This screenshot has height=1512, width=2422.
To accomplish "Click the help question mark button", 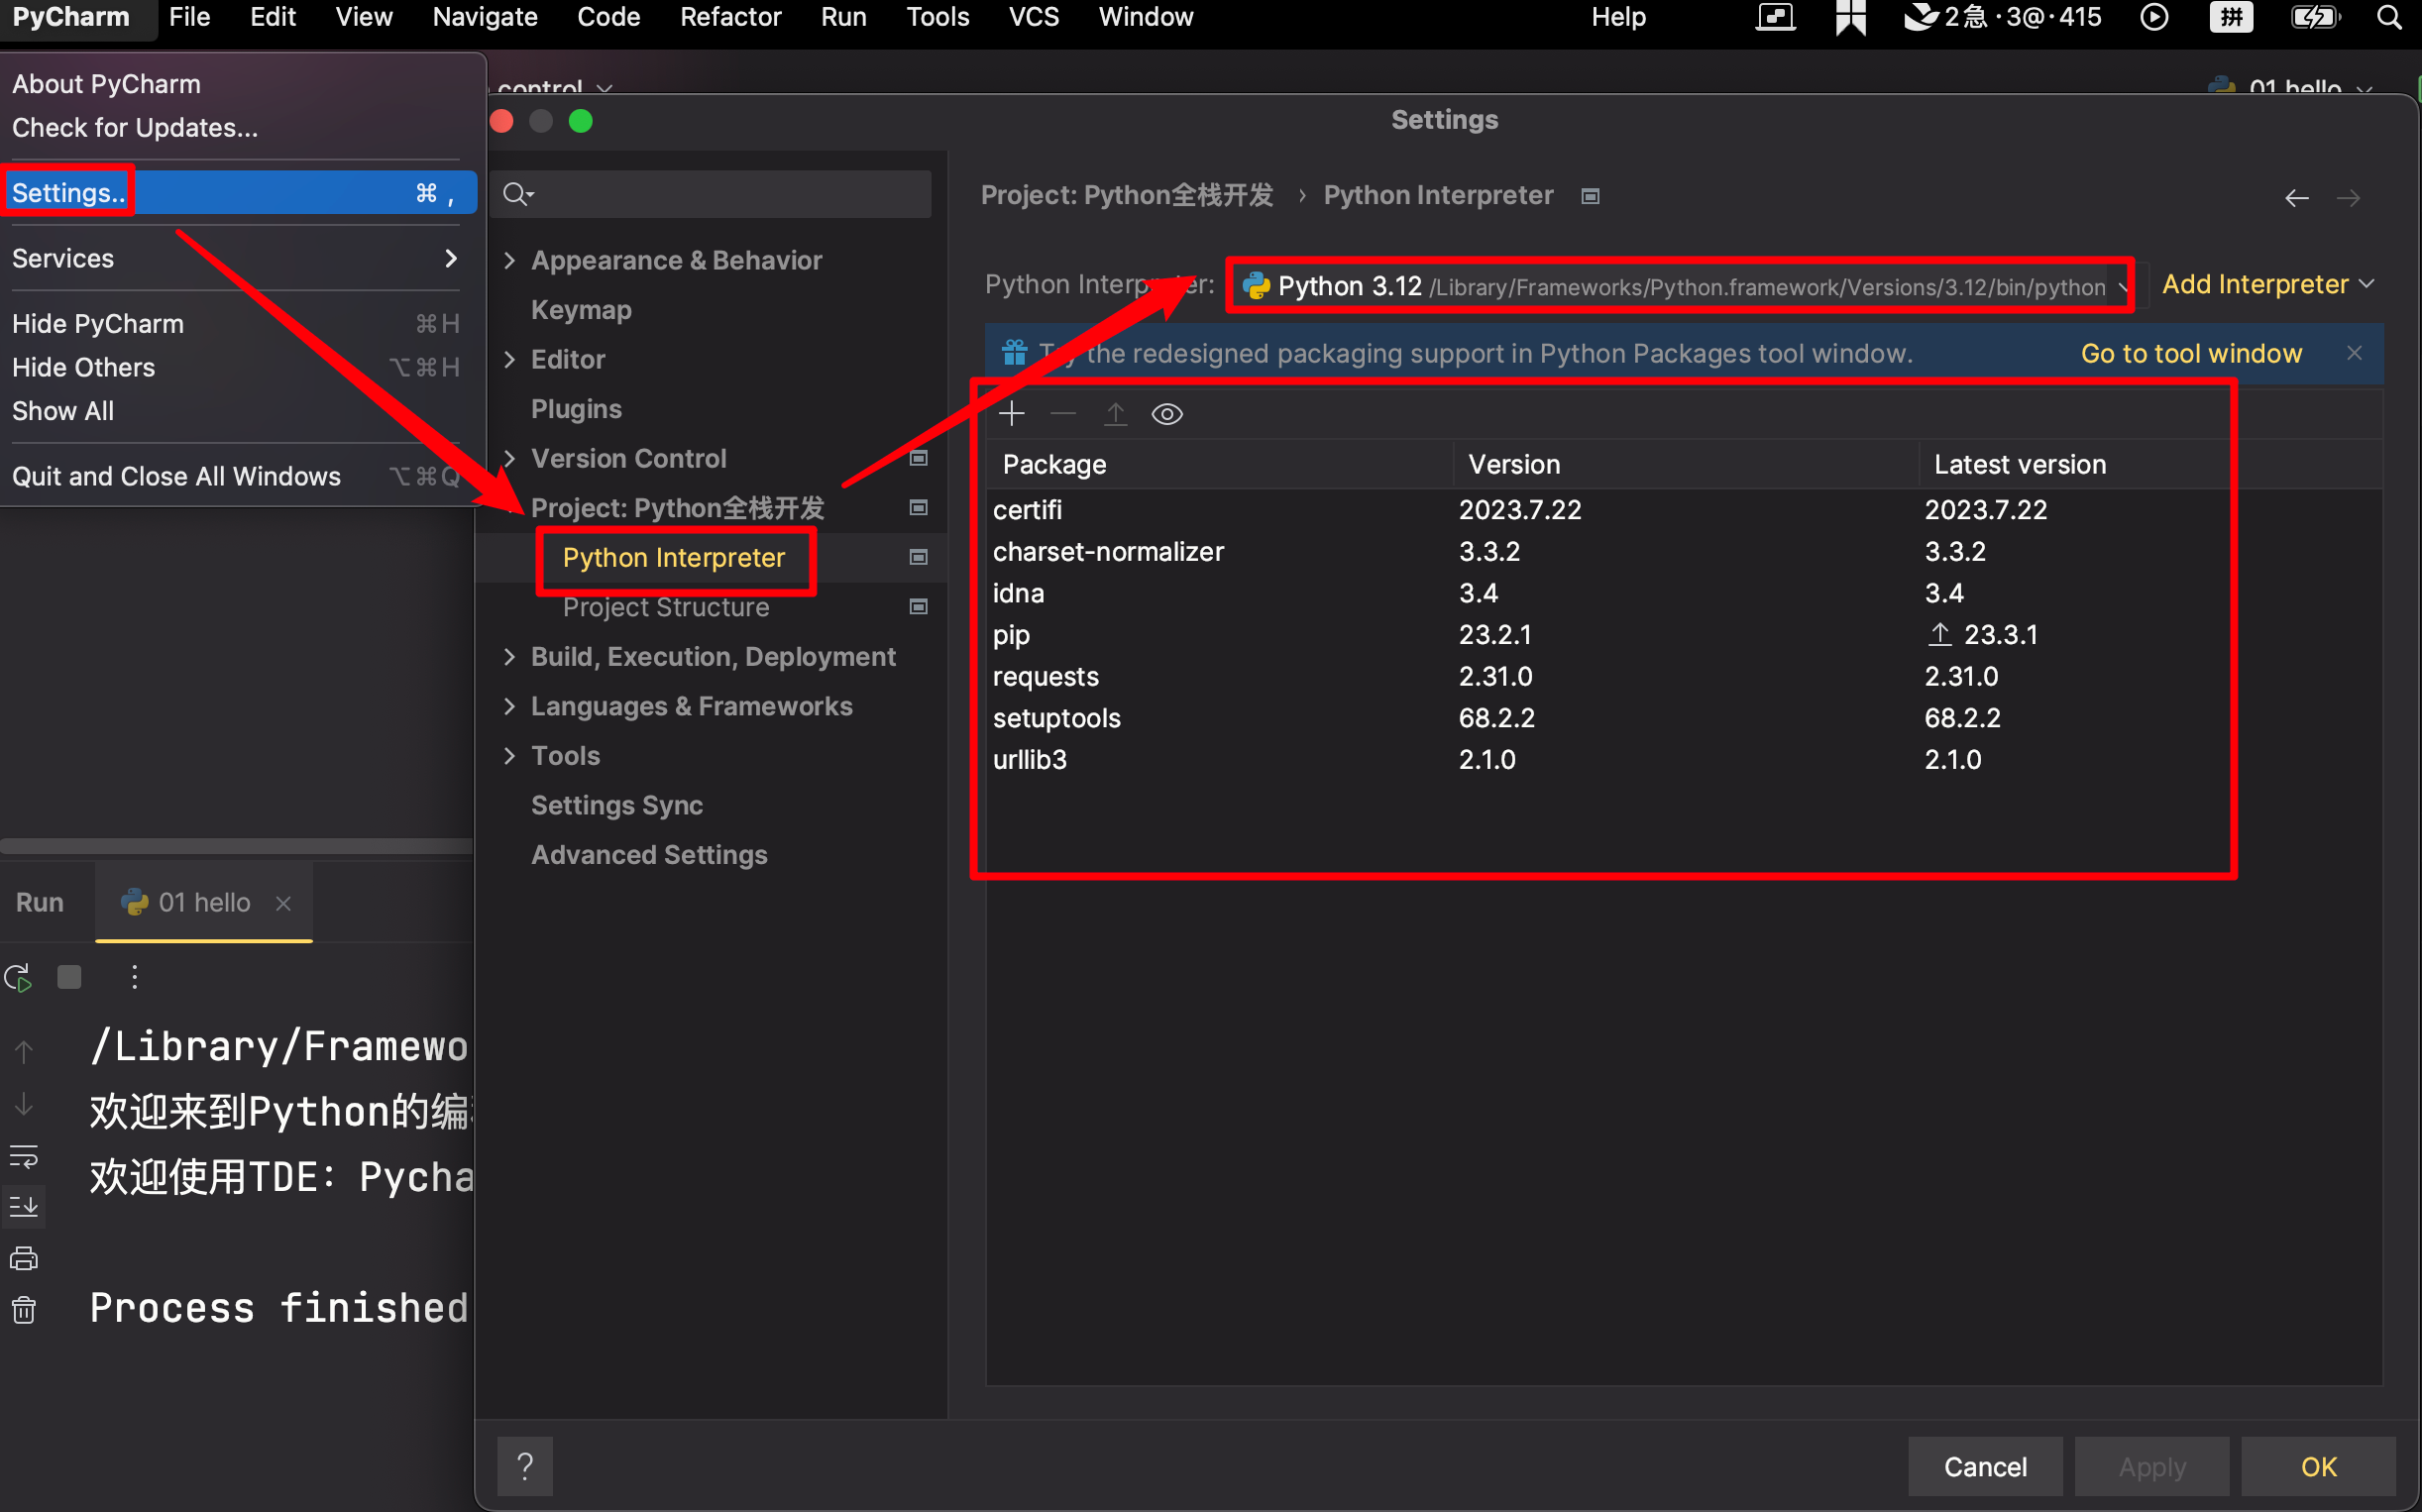I will click(525, 1466).
